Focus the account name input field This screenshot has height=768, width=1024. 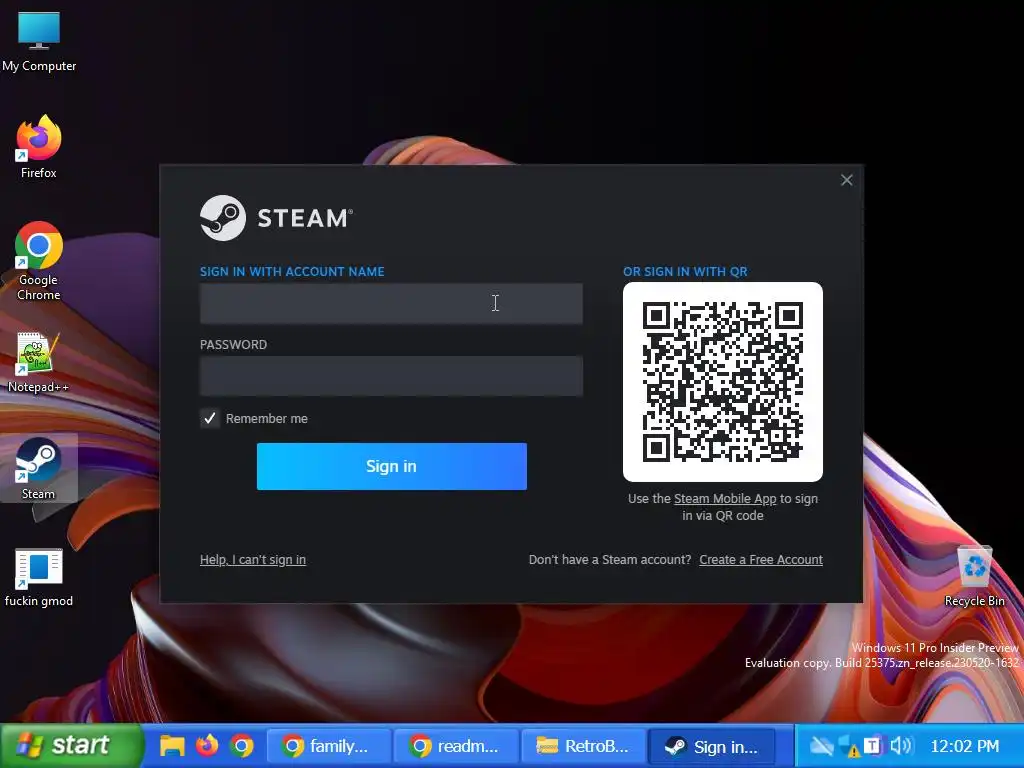[391, 303]
